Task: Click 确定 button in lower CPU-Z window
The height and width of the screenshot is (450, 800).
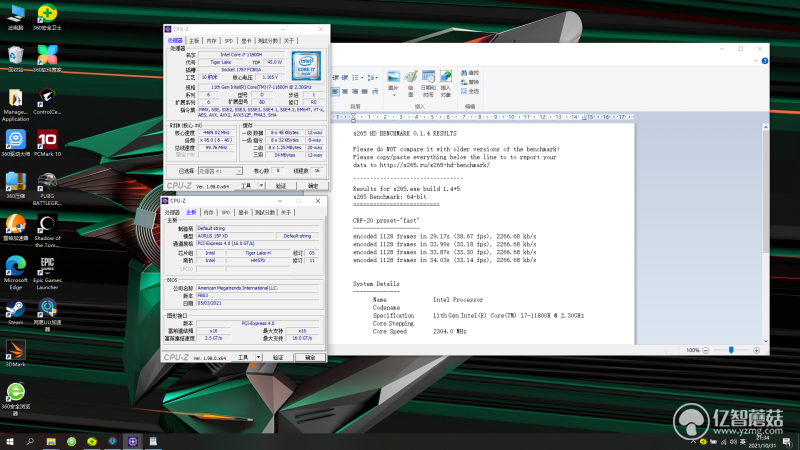Action: tap(310, 358)
